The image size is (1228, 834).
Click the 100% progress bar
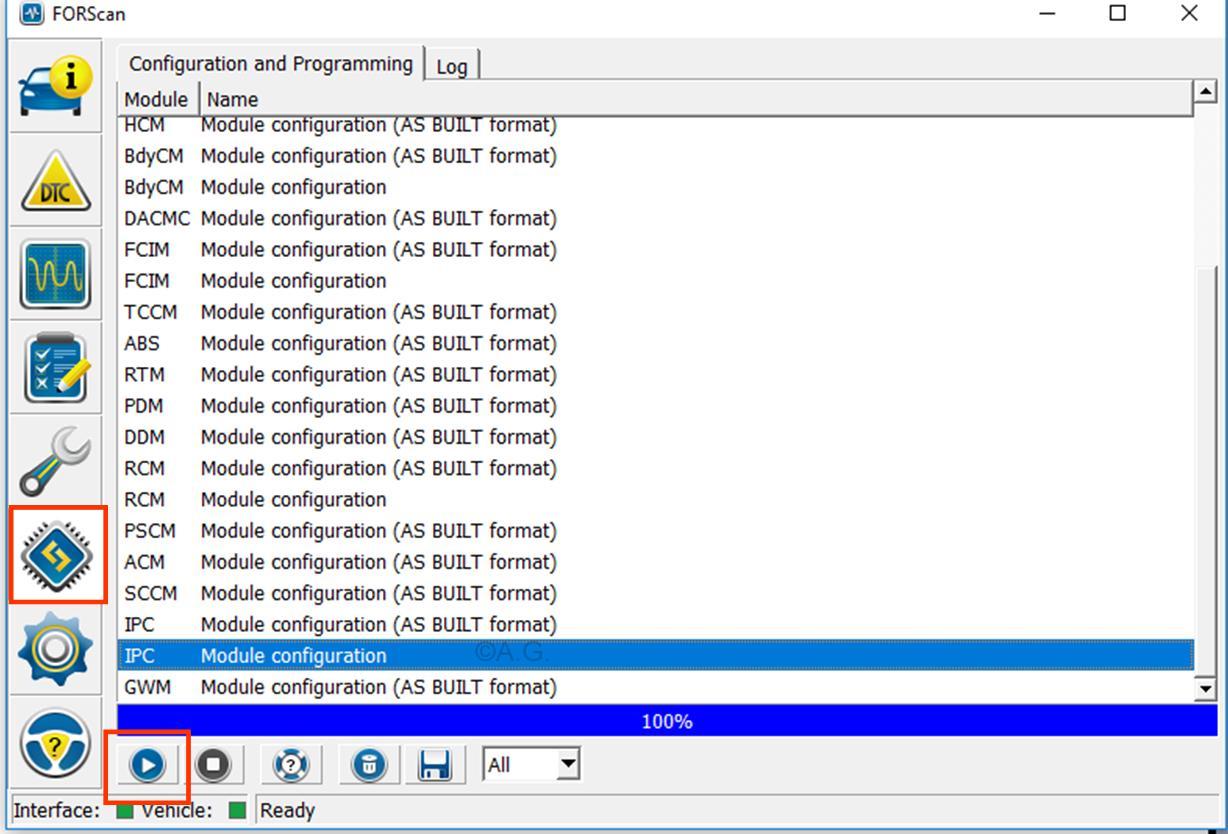pyautogui.click(x=667, y=721)
